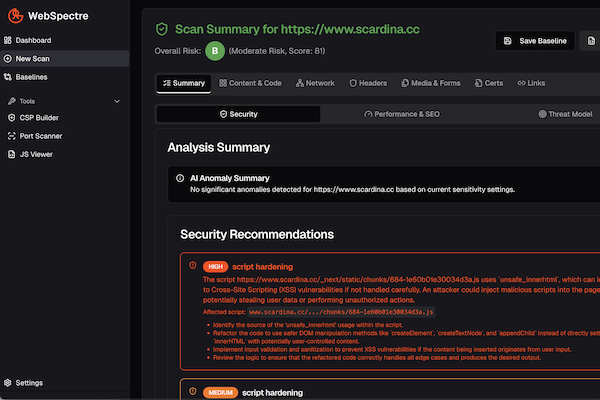Click the Threat Model circle icon
This screenshot has width=600, height=400.
tap(542, 114)
